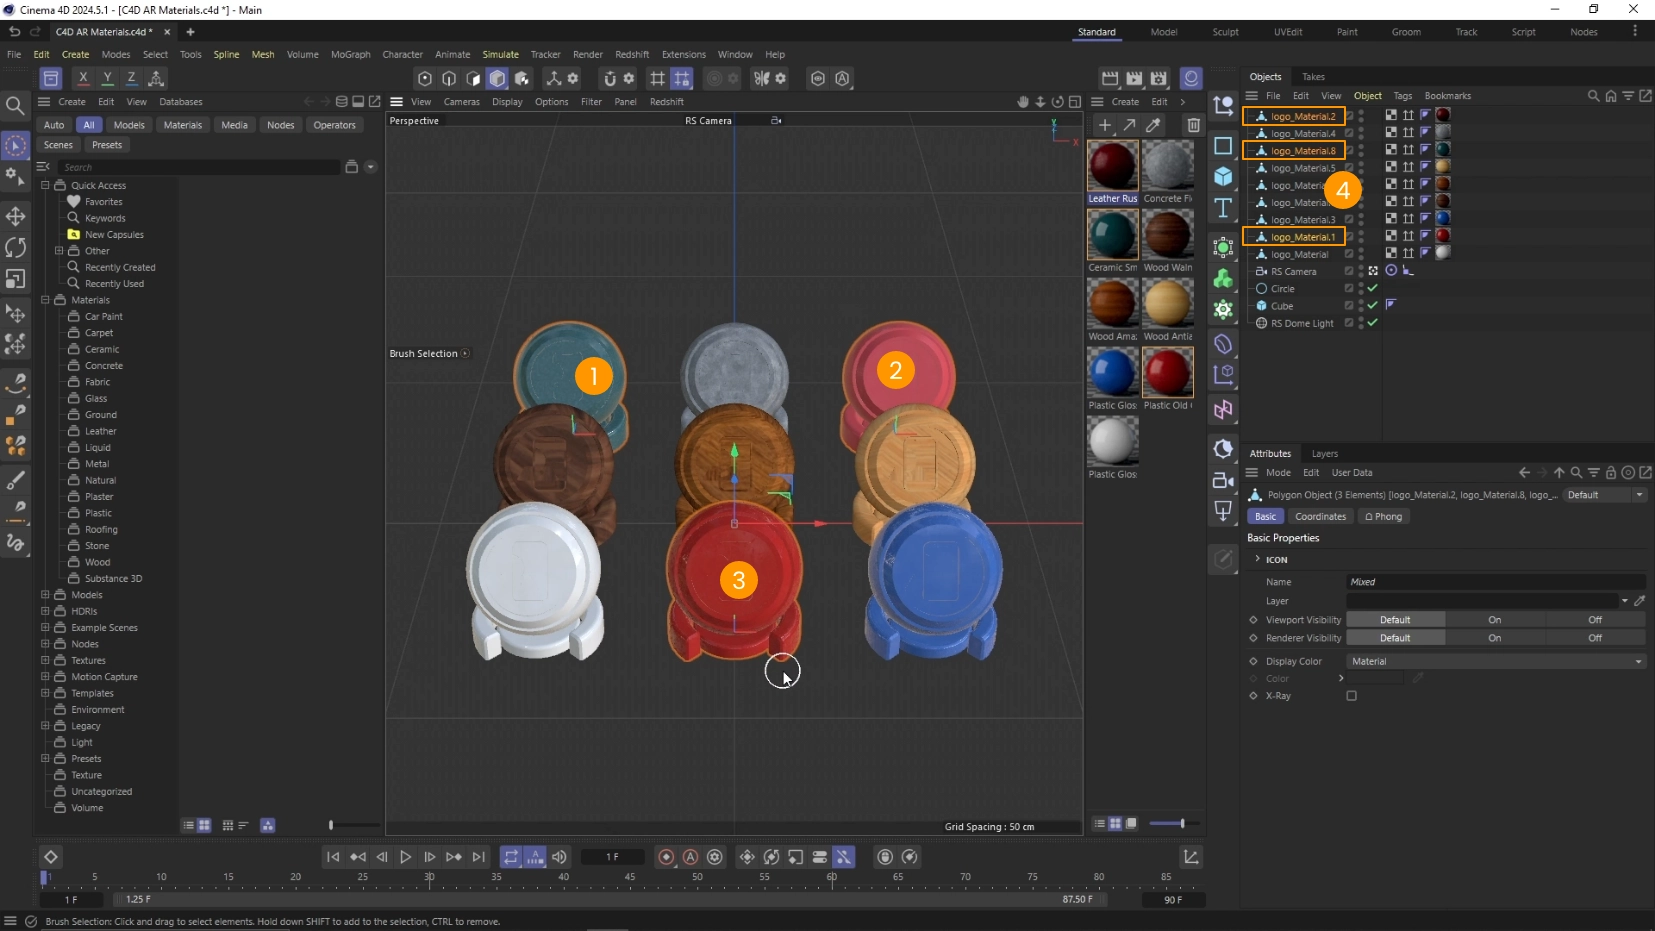Screen dimensions: 1655x931
Task: Play the animation forward
Action: click(405, 857)
